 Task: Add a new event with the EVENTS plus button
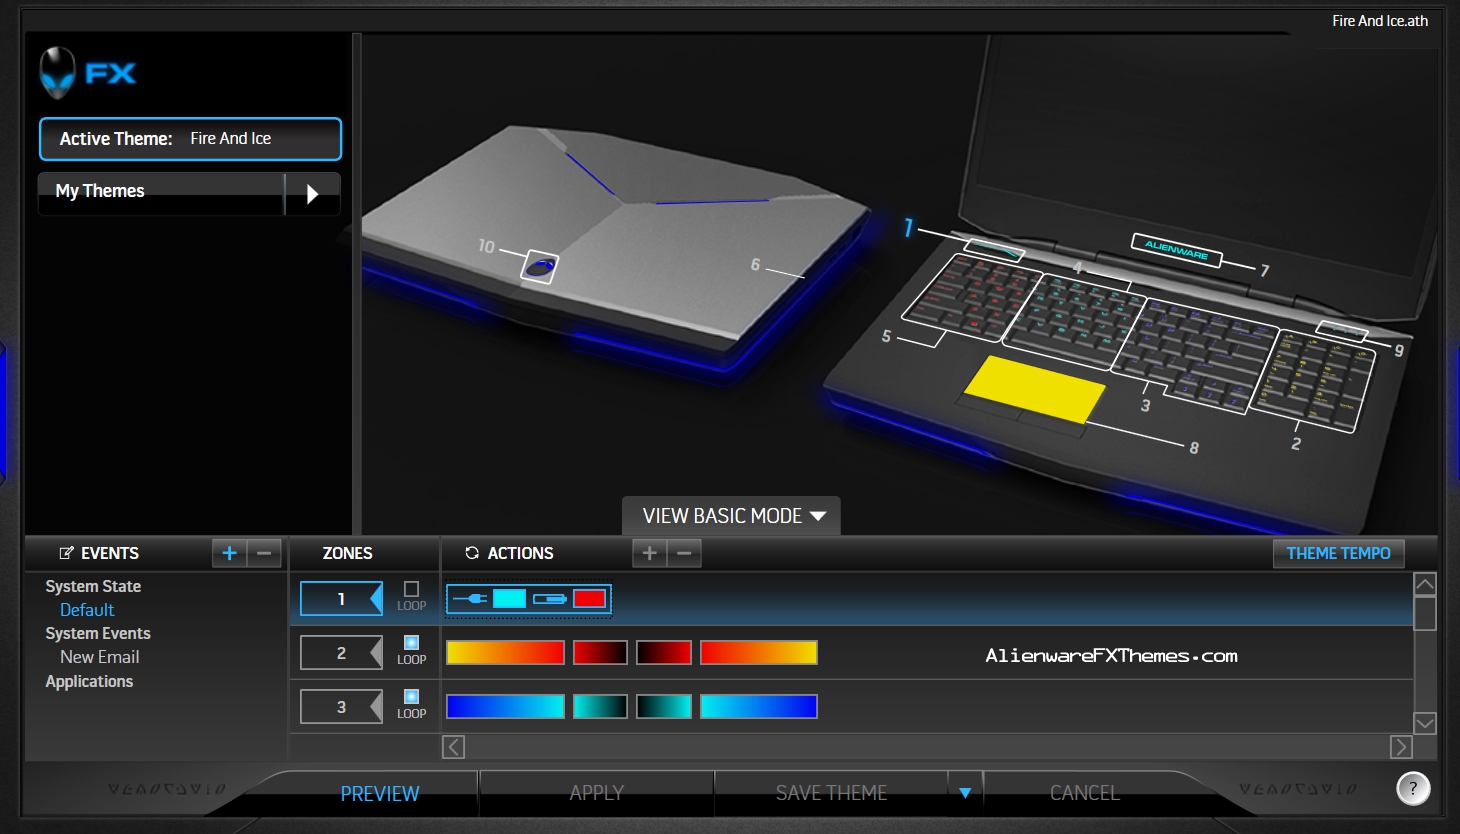[x=229, y=553]
